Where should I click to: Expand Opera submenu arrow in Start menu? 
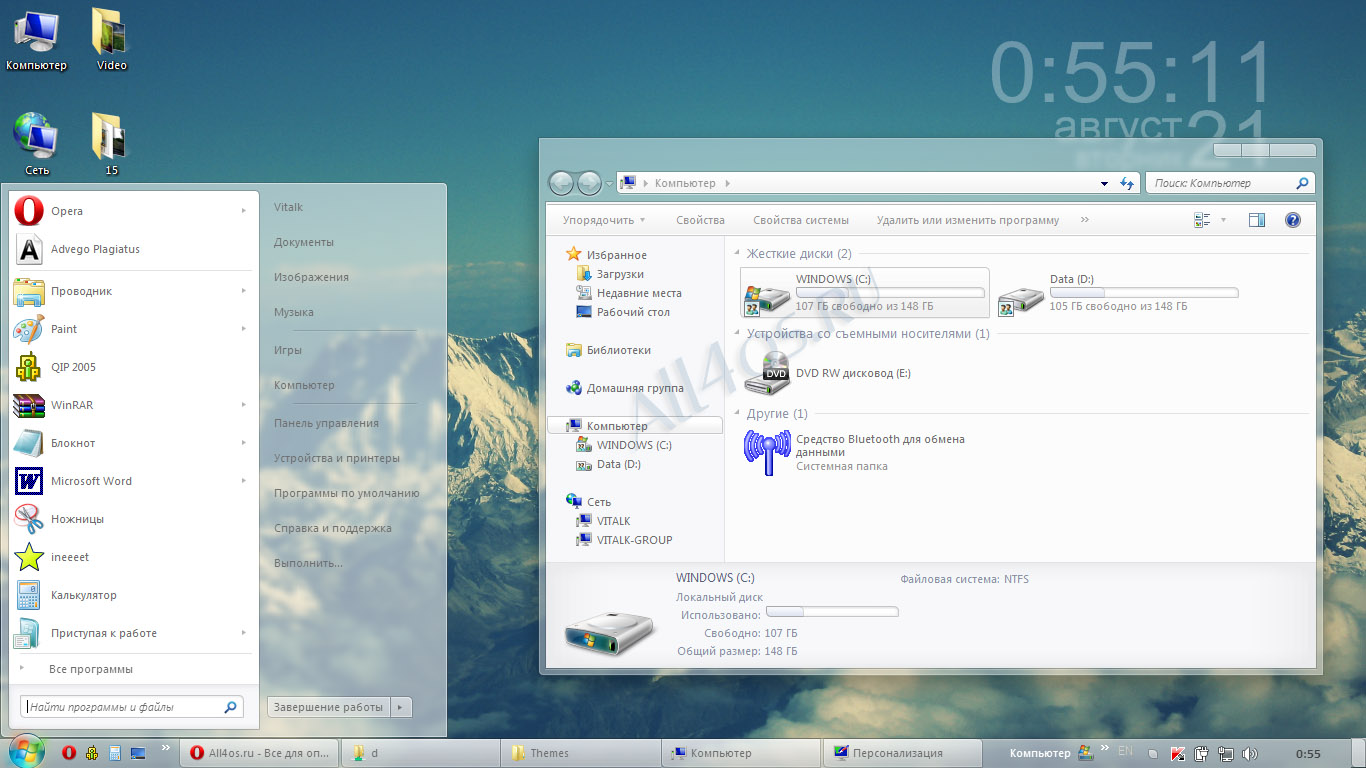point(243,211)
